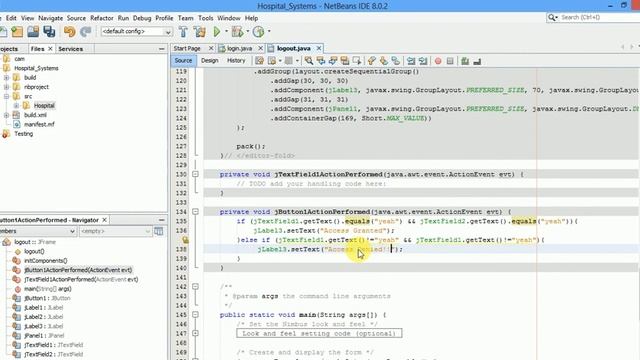
Task: Select jPanel1 : JPanel in Navigator
Action: pos(44,336)
